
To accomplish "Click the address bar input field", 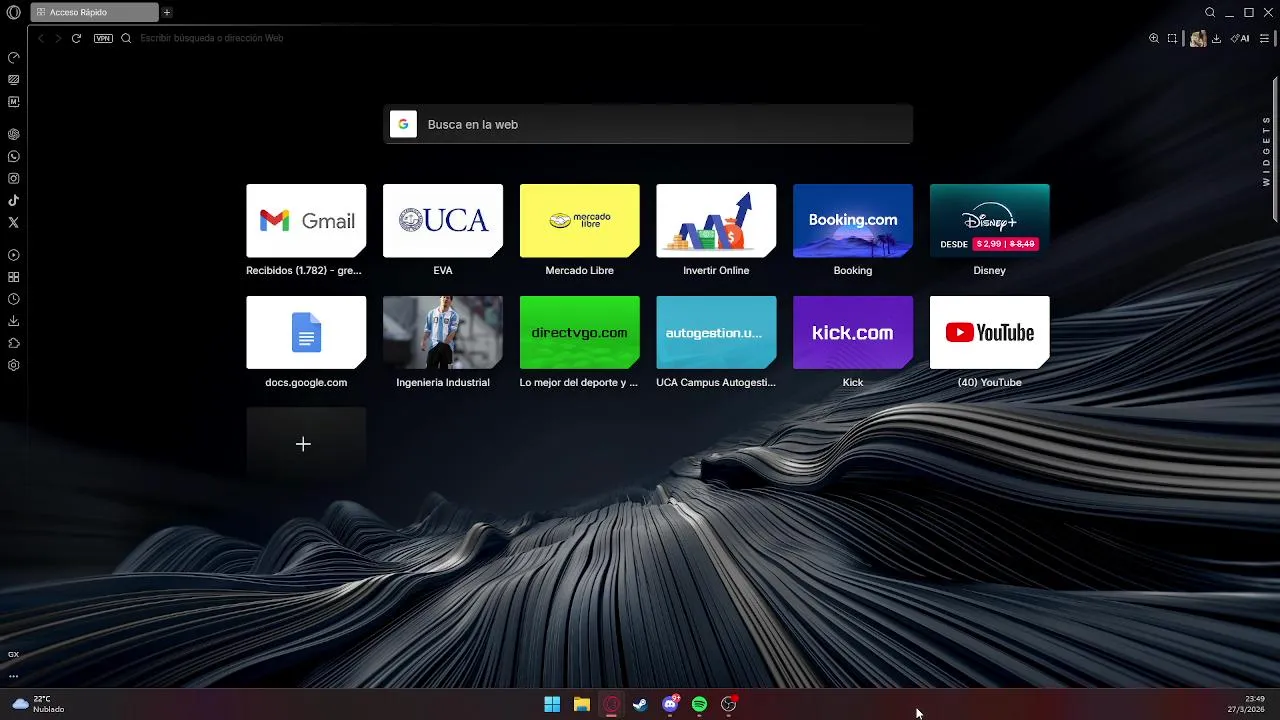I will point(640,38).
